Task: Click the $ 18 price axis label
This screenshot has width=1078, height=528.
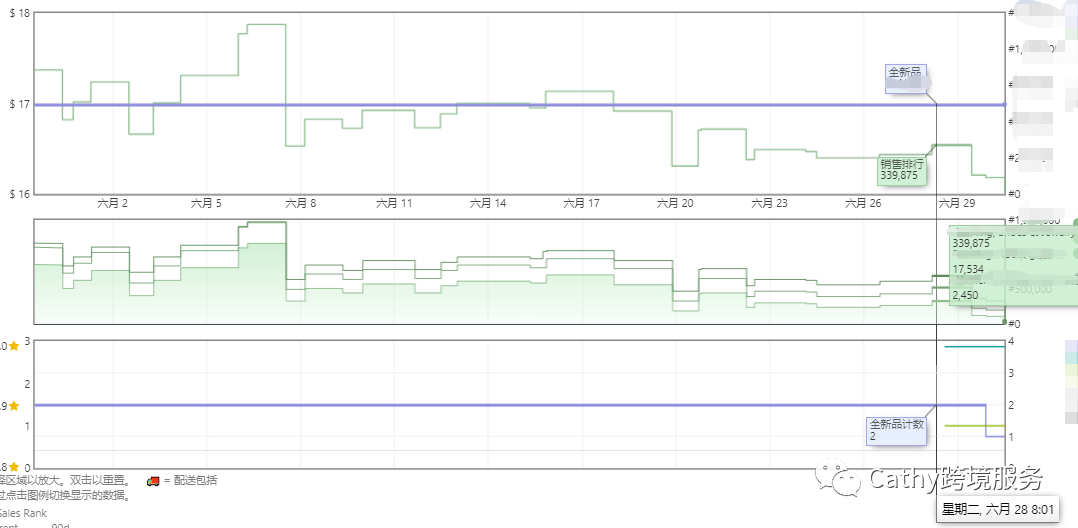Action: (20, 13)
